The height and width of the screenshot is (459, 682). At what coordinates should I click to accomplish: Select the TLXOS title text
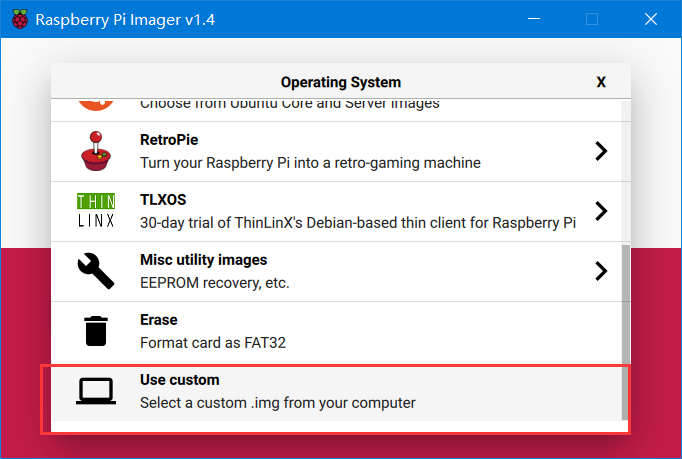(163, 200)
